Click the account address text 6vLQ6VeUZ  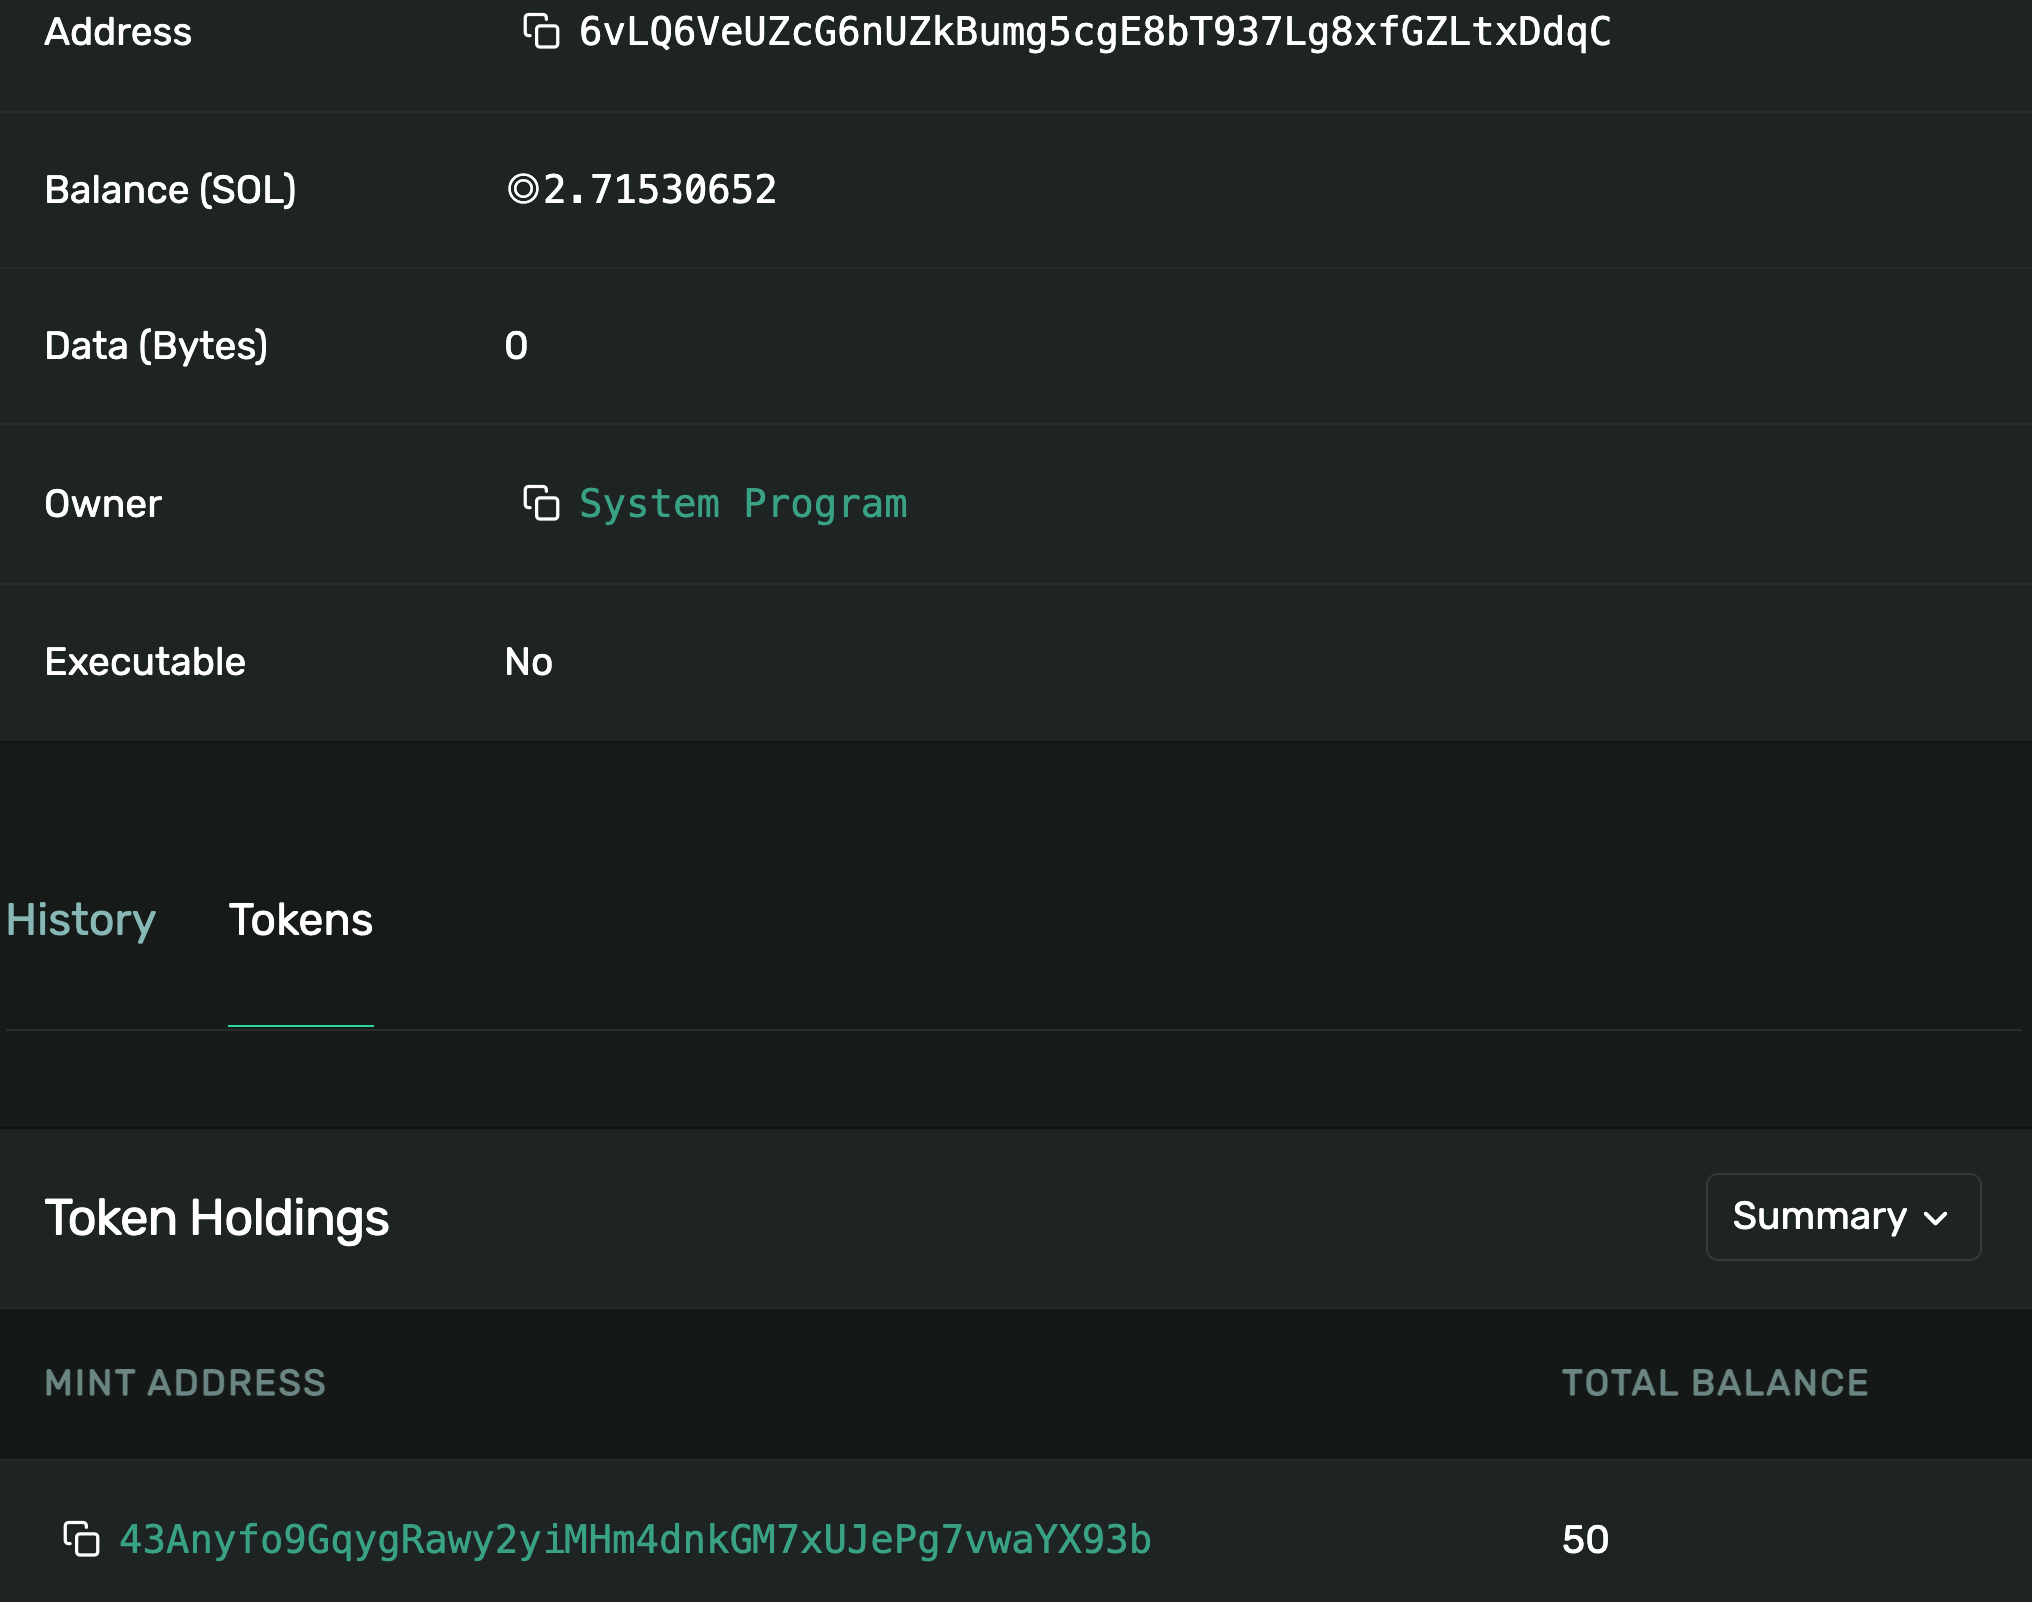(1095, 32)
